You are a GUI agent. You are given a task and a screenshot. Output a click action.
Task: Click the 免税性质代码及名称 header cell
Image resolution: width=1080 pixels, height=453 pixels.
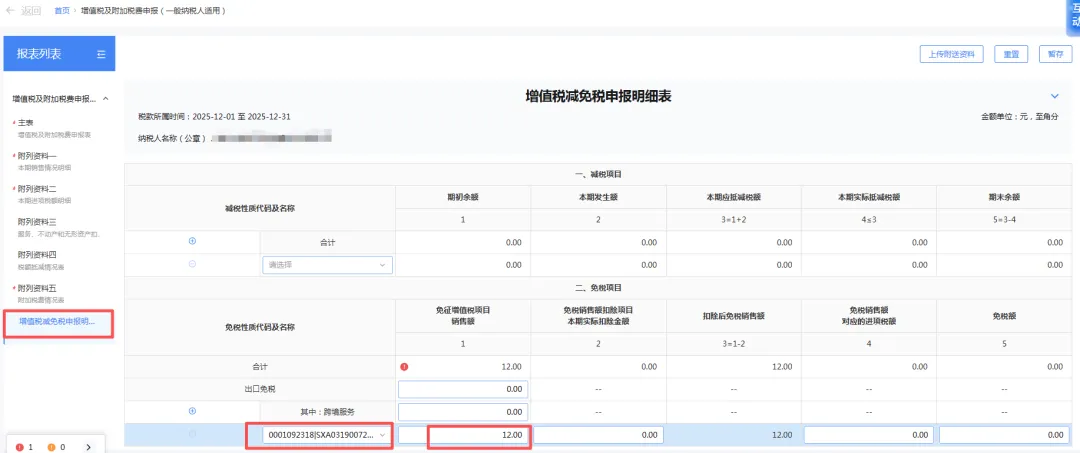[260, 327]
